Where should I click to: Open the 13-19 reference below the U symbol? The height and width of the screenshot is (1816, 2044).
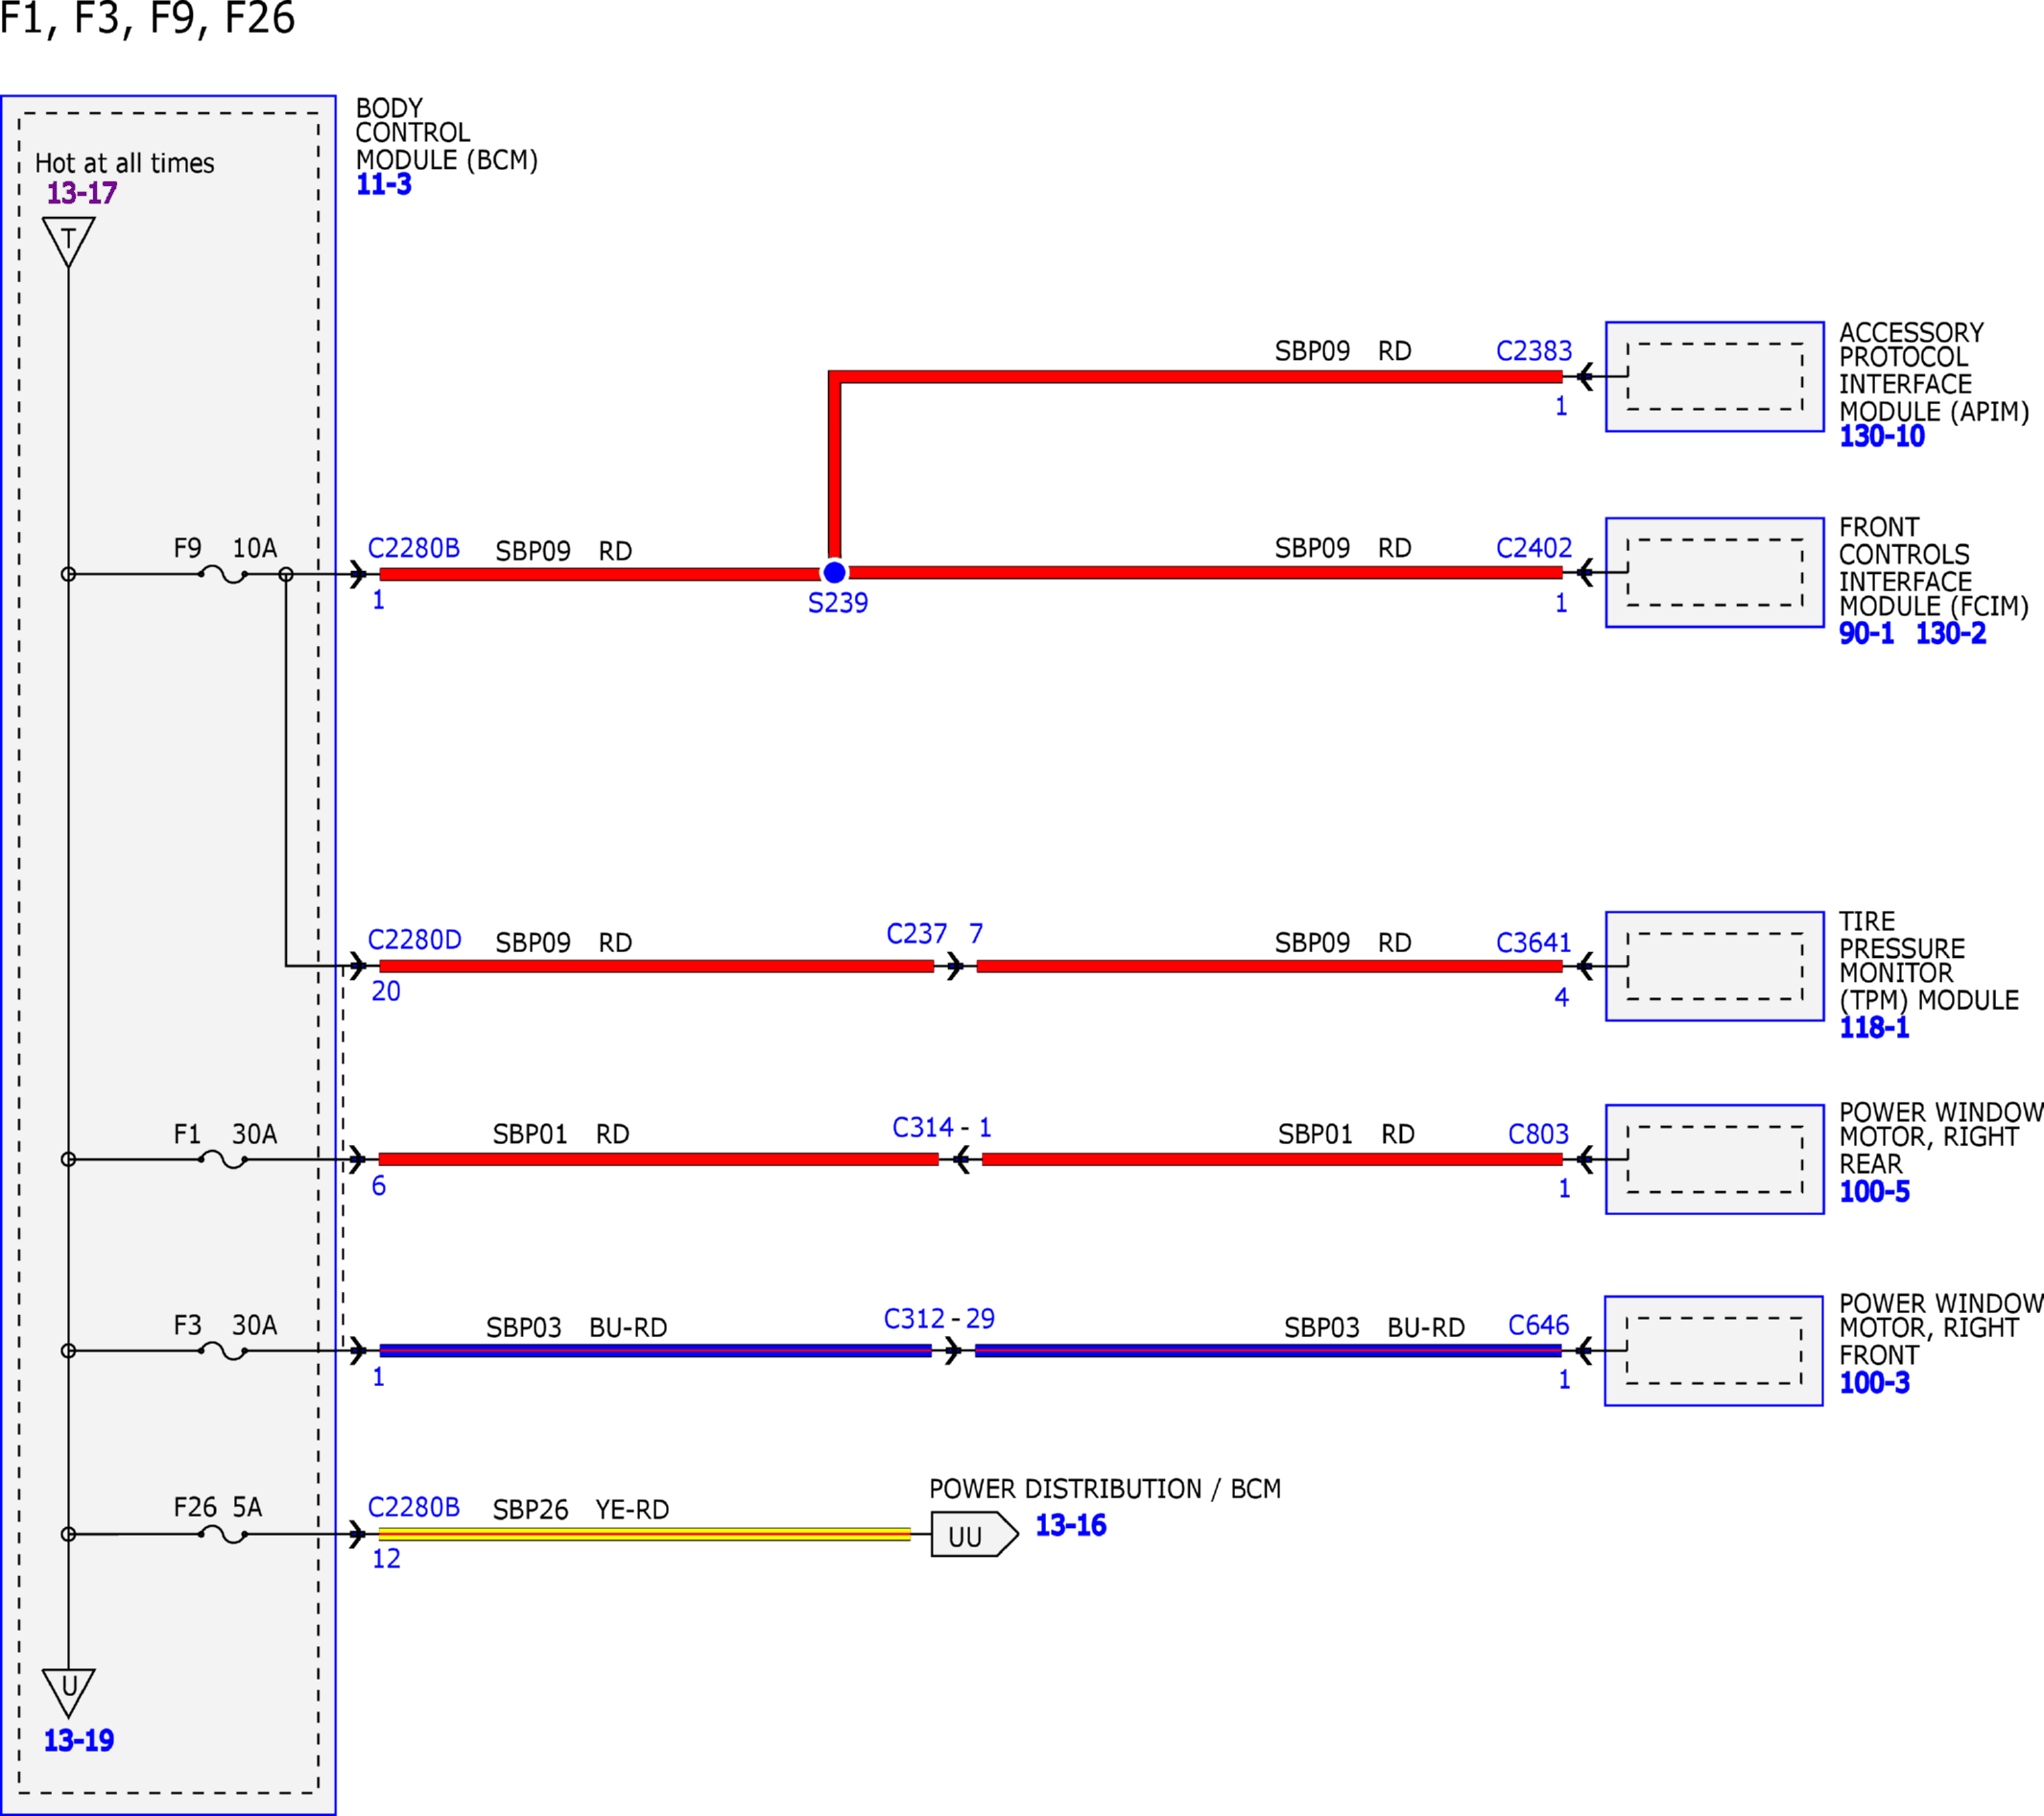coord(79,1741)
